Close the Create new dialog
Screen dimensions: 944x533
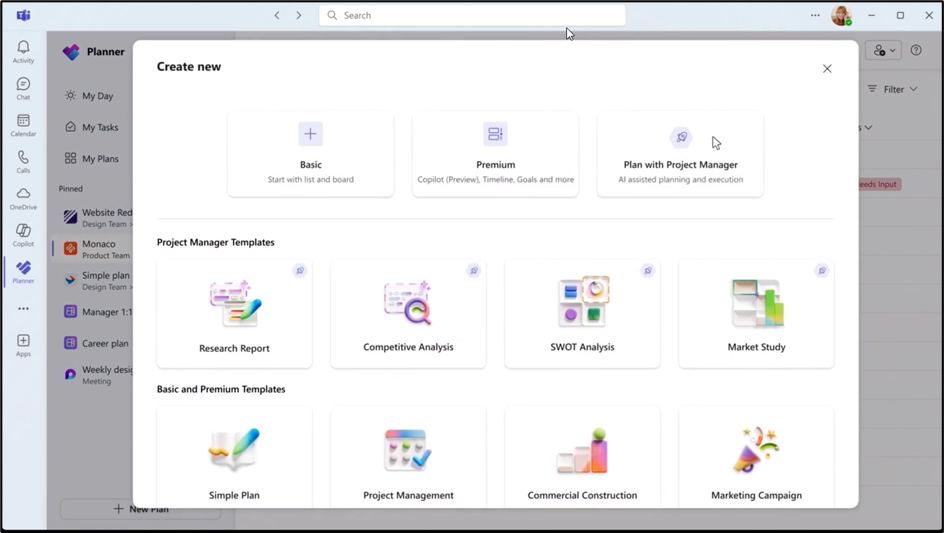827,69
